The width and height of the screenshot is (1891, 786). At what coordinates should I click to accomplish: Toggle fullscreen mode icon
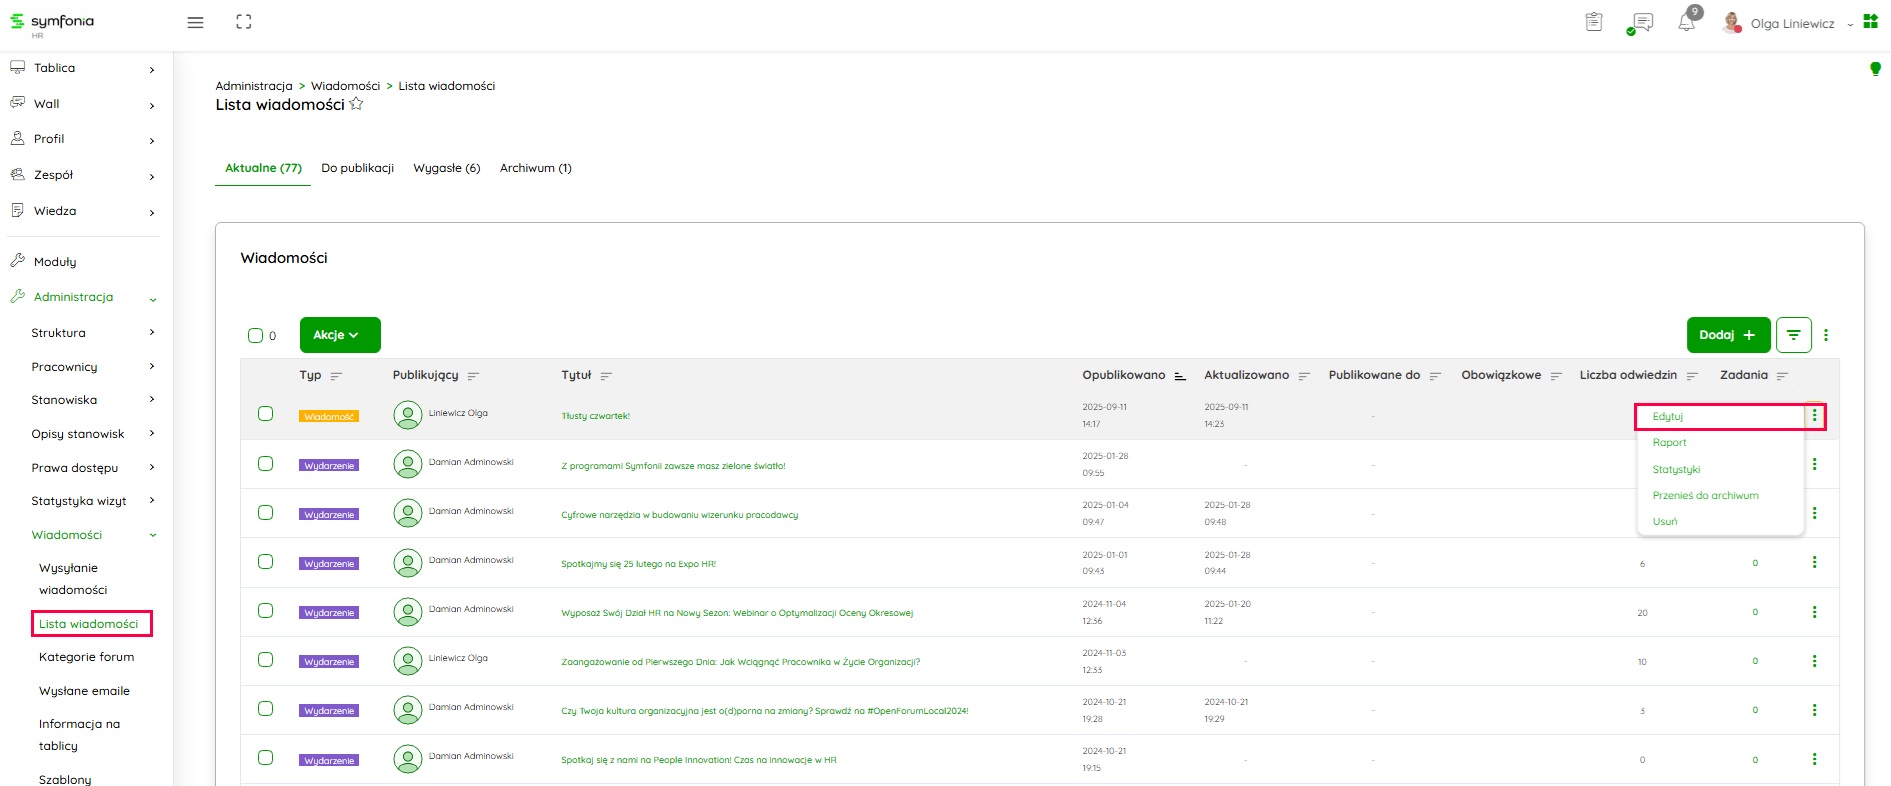point(243,22)
